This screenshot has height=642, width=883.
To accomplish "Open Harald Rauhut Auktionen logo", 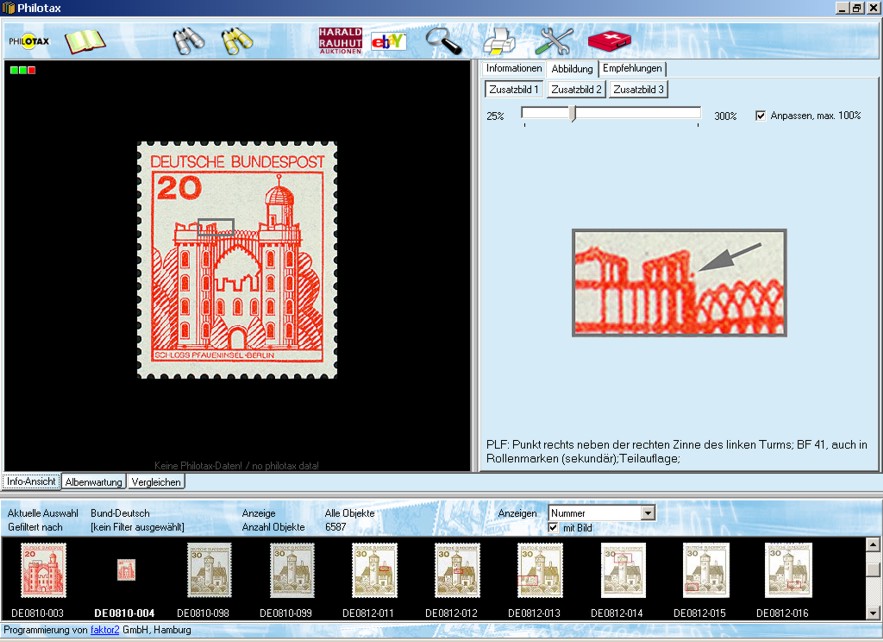I will point(340,41).
